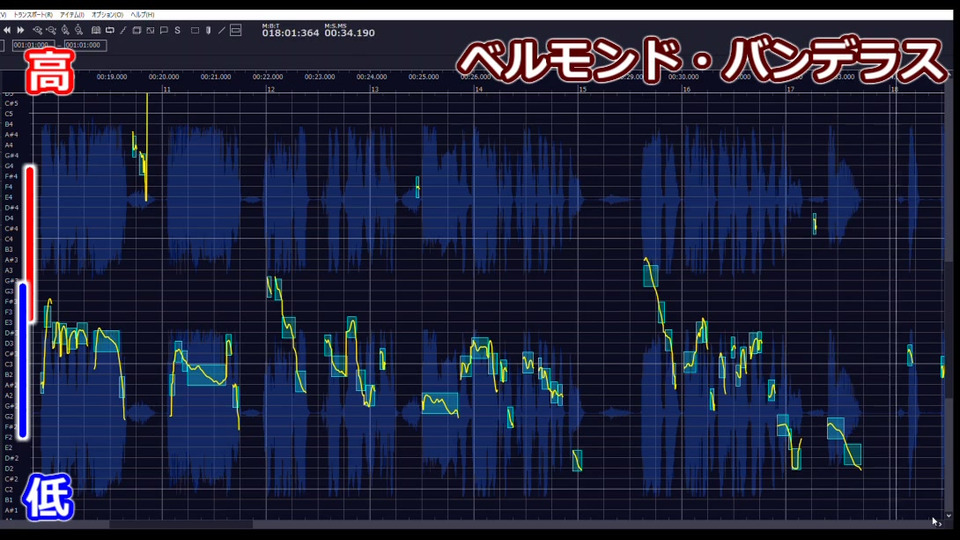Open the アイテム menu
This screenshot has height=540, width=960.
point(72,15)
